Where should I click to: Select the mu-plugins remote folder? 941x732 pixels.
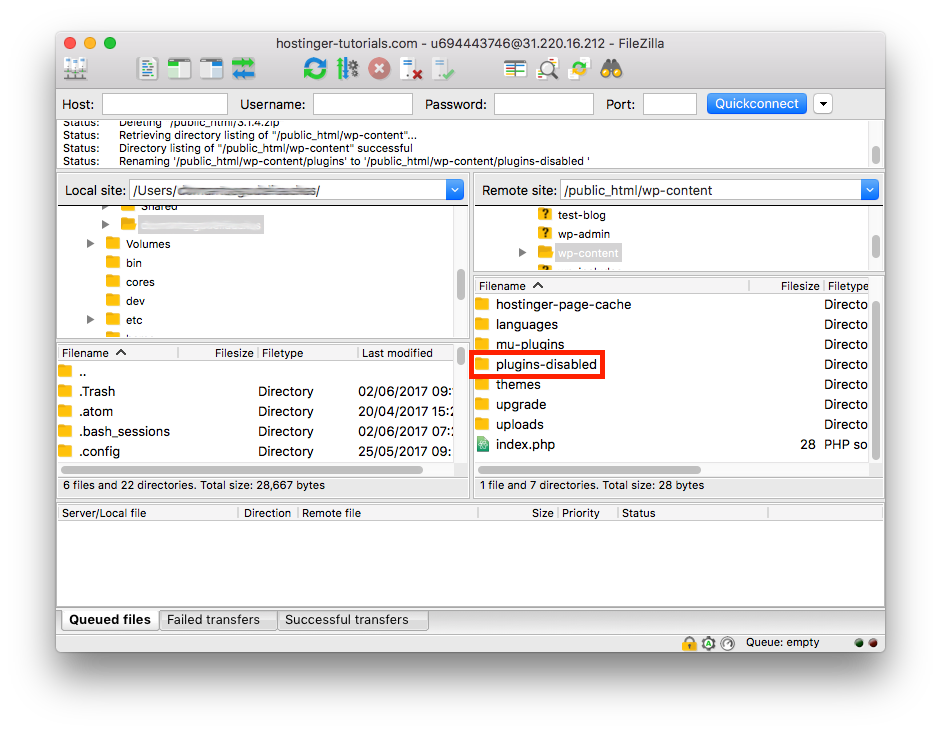(x=530, y=344)
